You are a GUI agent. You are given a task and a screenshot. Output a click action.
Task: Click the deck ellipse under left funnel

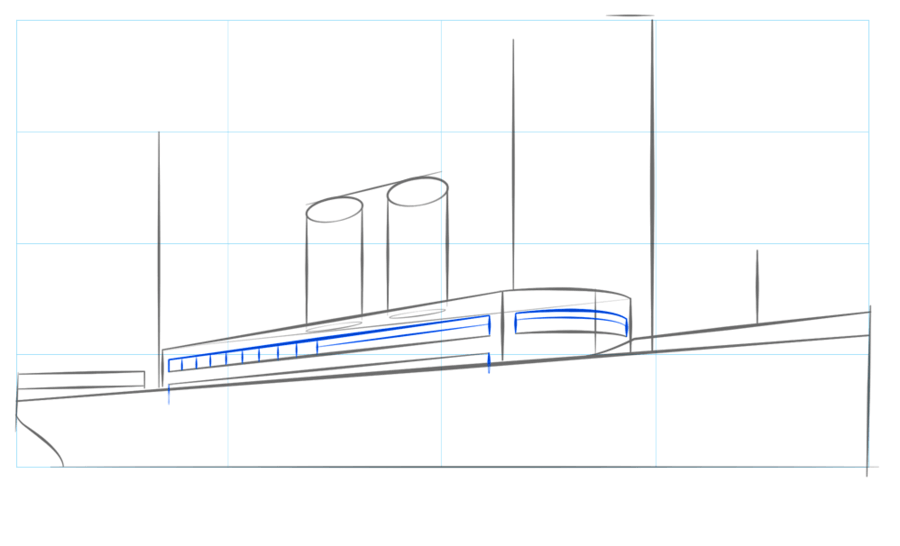point(334,327)
